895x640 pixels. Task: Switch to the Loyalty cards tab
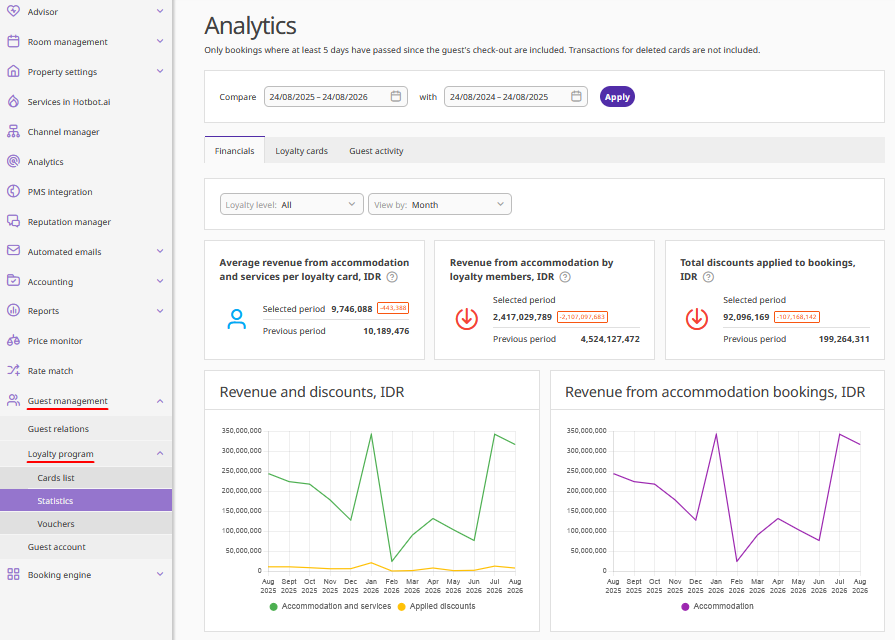301,151
